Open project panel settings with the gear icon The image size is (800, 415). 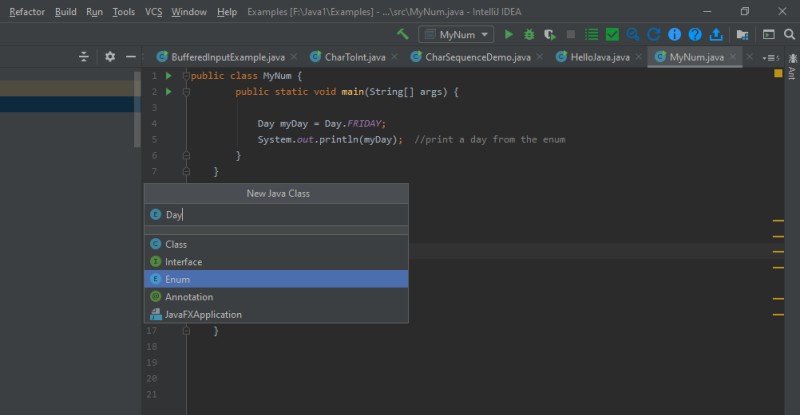point(110,57)
